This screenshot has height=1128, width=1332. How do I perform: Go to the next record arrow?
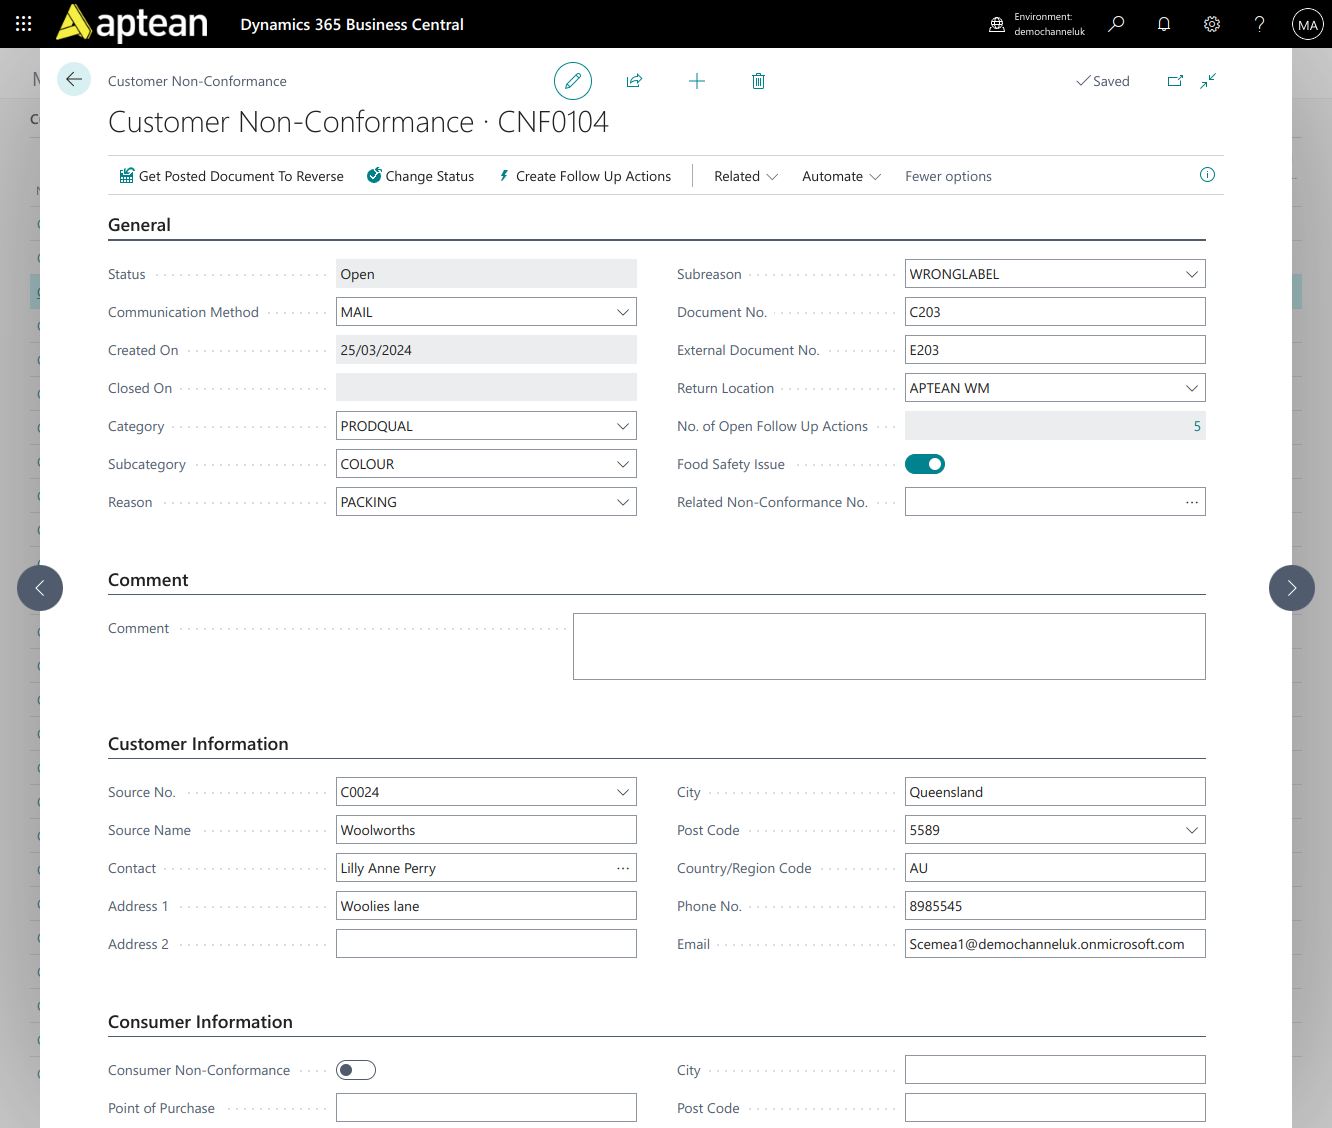[x=1292, y=588]
